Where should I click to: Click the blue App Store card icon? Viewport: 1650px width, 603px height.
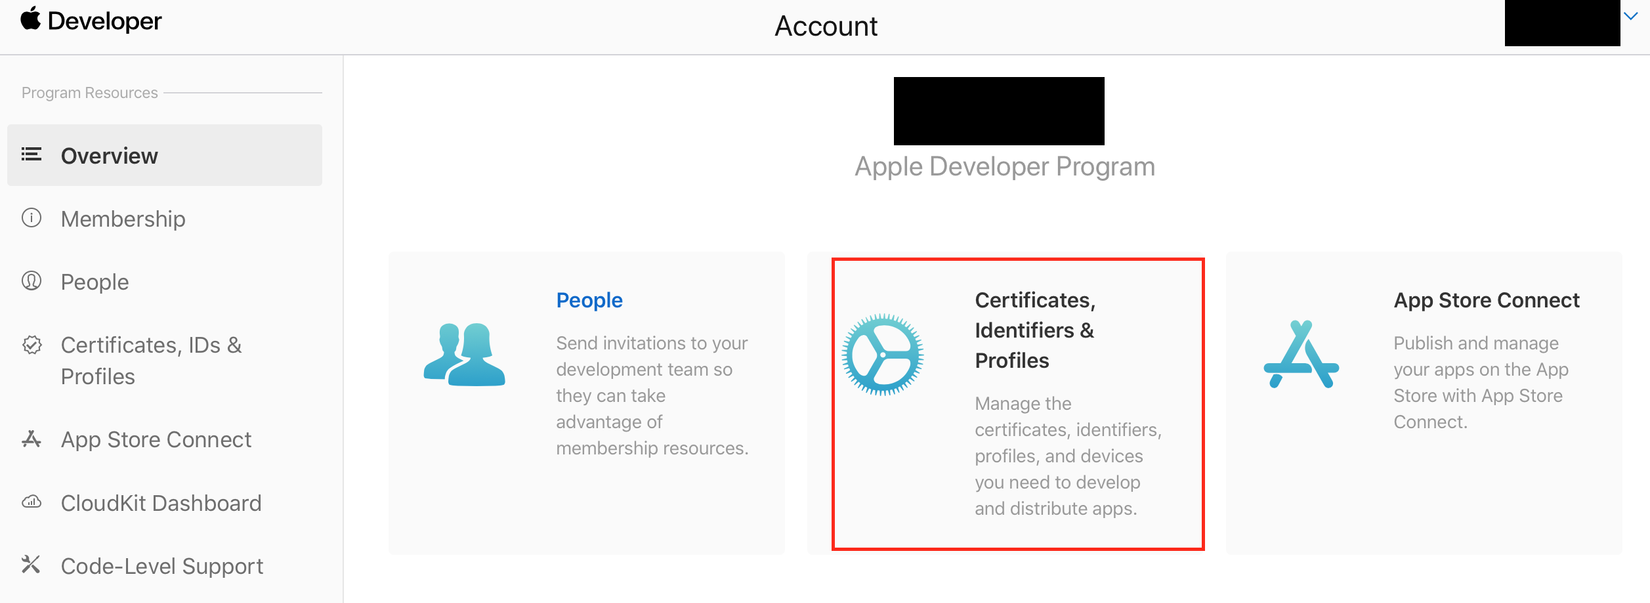(x=1301, y=355)
